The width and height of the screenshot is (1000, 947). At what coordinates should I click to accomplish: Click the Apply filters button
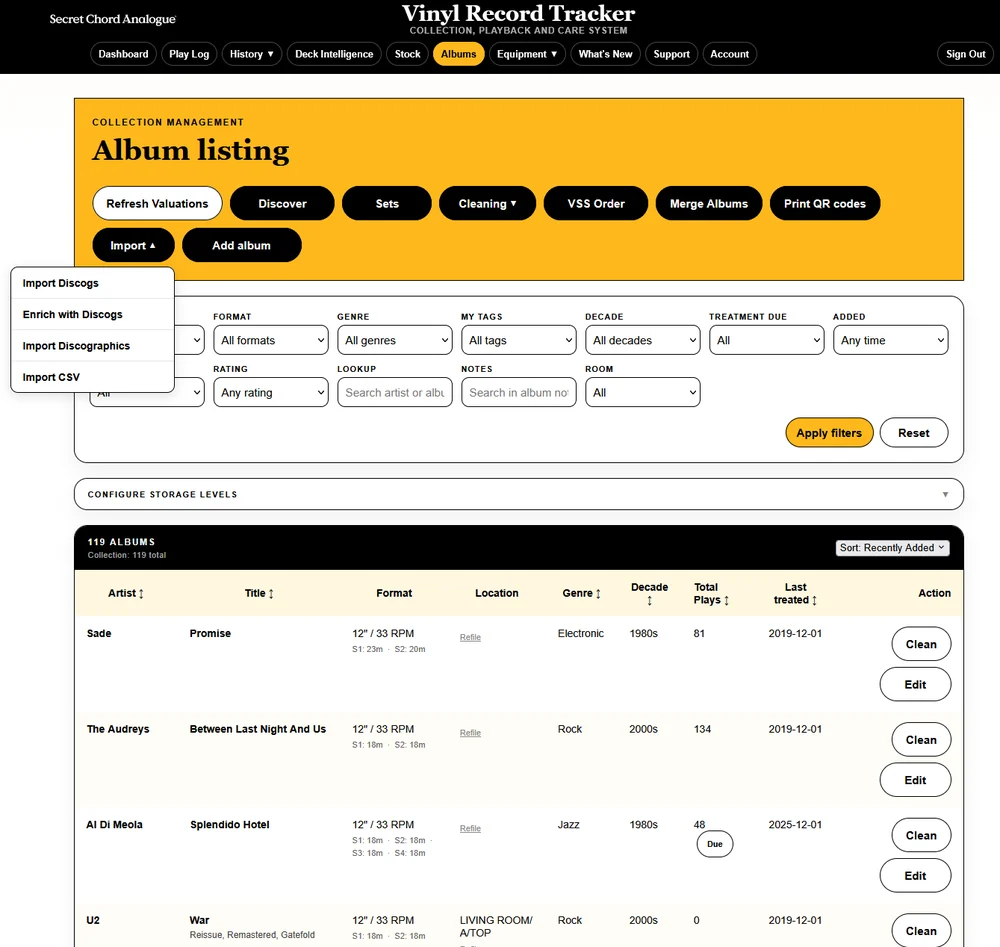coord(829,433)
